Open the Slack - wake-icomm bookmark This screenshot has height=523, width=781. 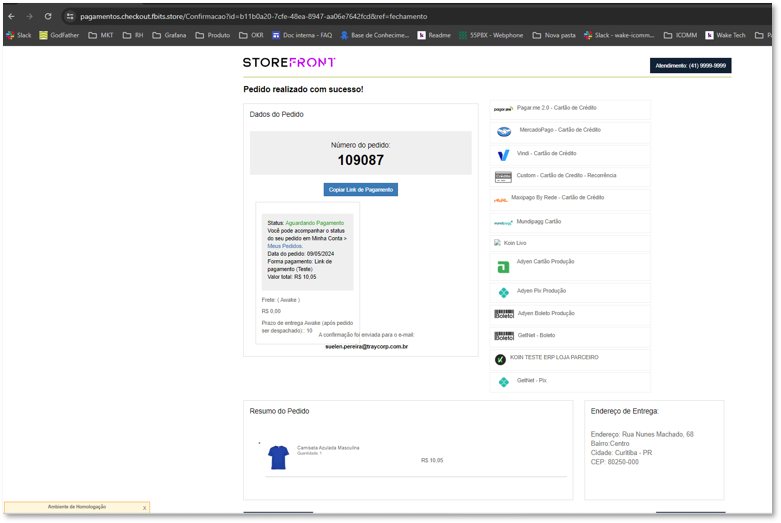619,35
